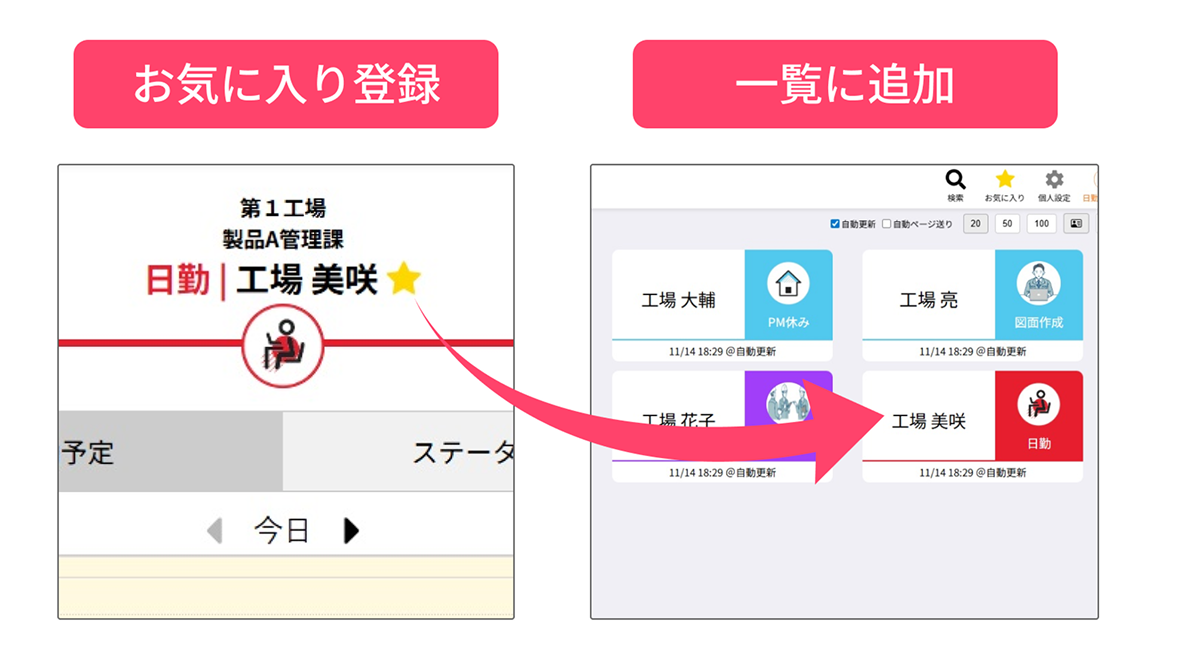
Task: Click the 検索 magnifier icon
Action: (x=955, y=179)
